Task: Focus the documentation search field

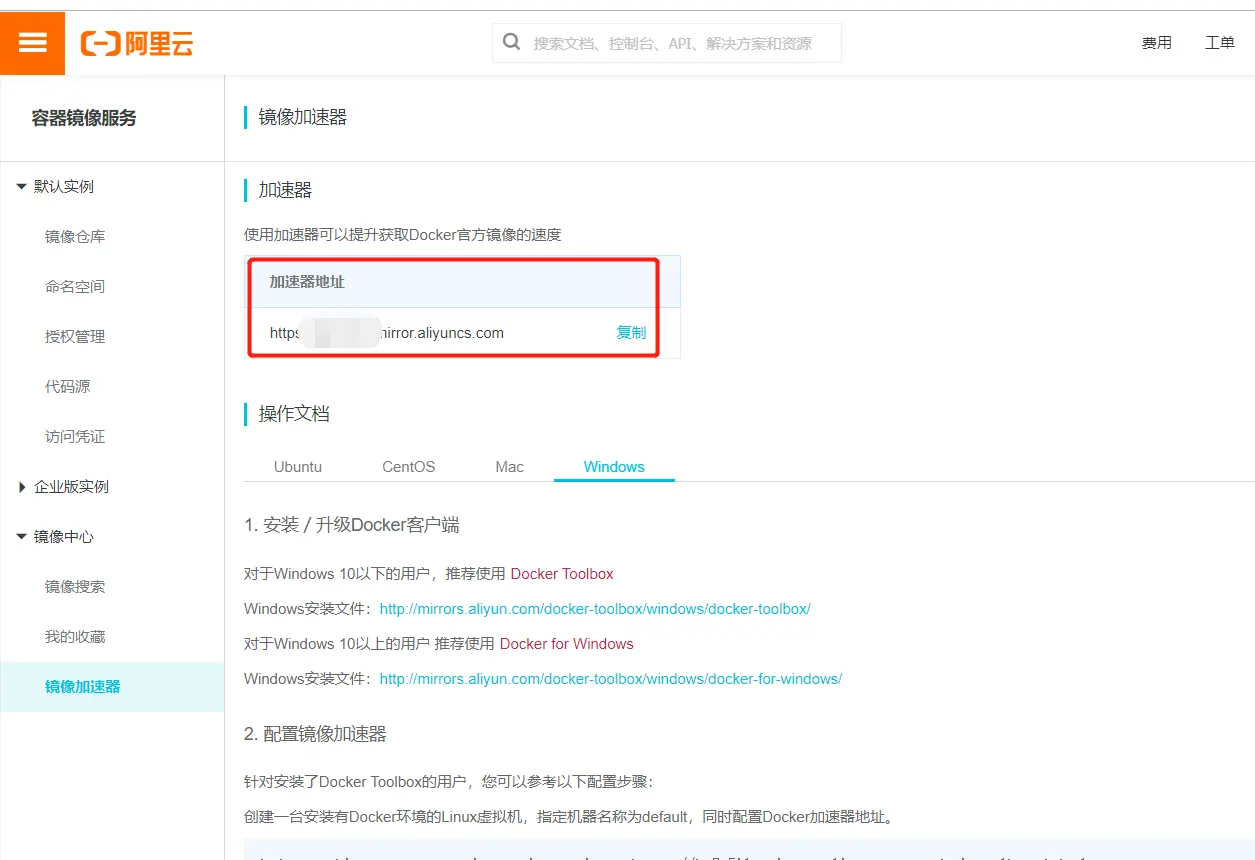Action: coord(667,43)
